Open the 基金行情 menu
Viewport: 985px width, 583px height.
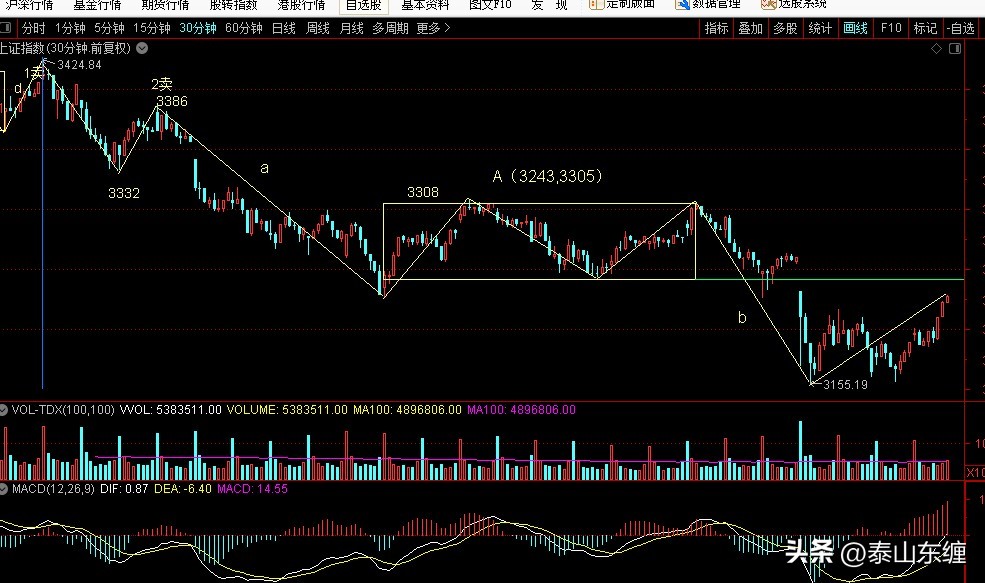pyautogui.click(x=97, y=5)
